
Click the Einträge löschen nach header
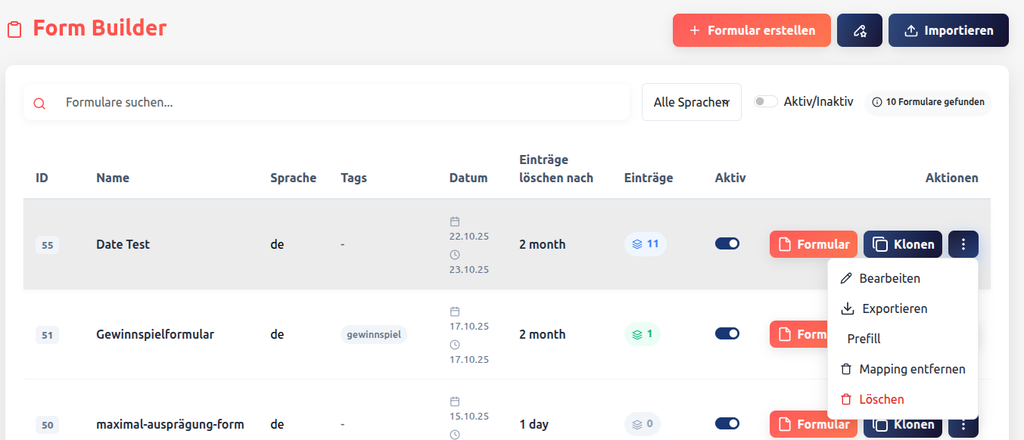556,168
